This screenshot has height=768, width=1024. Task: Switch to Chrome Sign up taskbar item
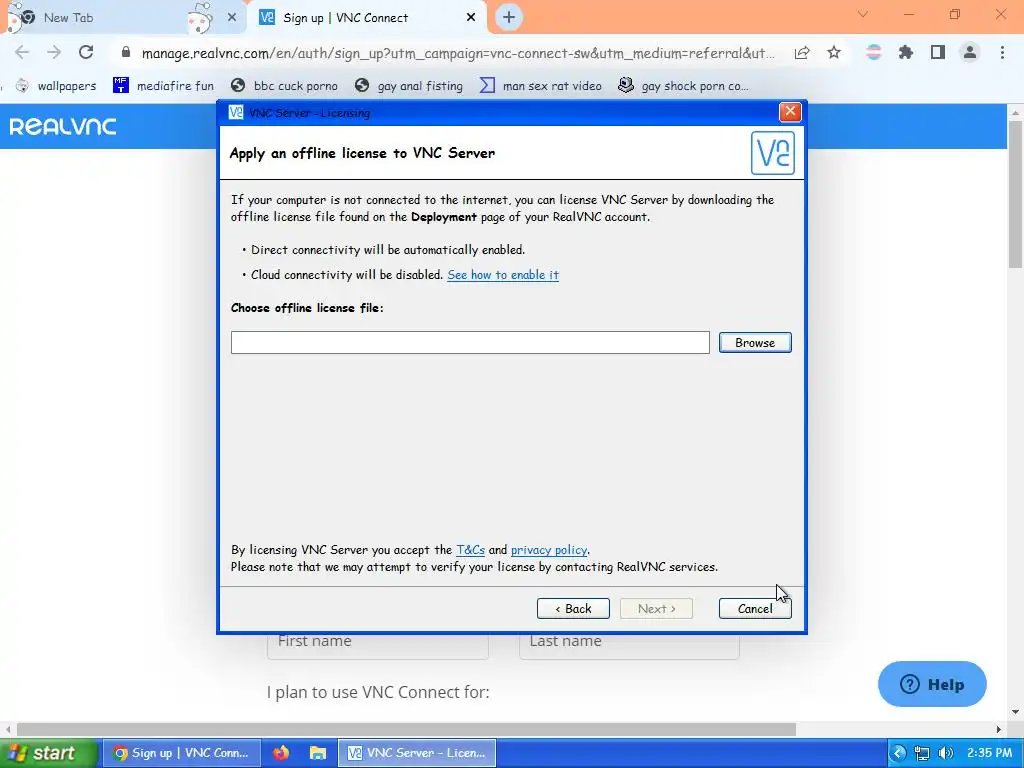[x=182, y=753]
